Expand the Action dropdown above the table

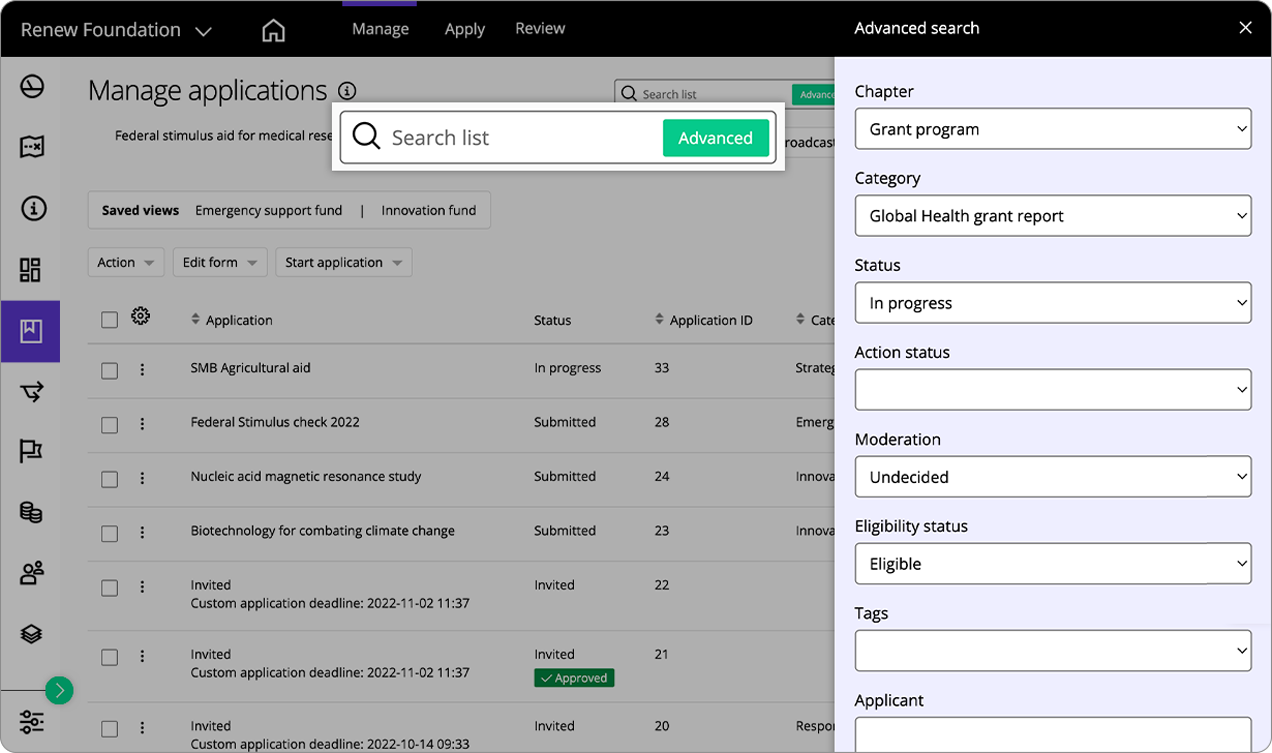(x=126, y=262)
